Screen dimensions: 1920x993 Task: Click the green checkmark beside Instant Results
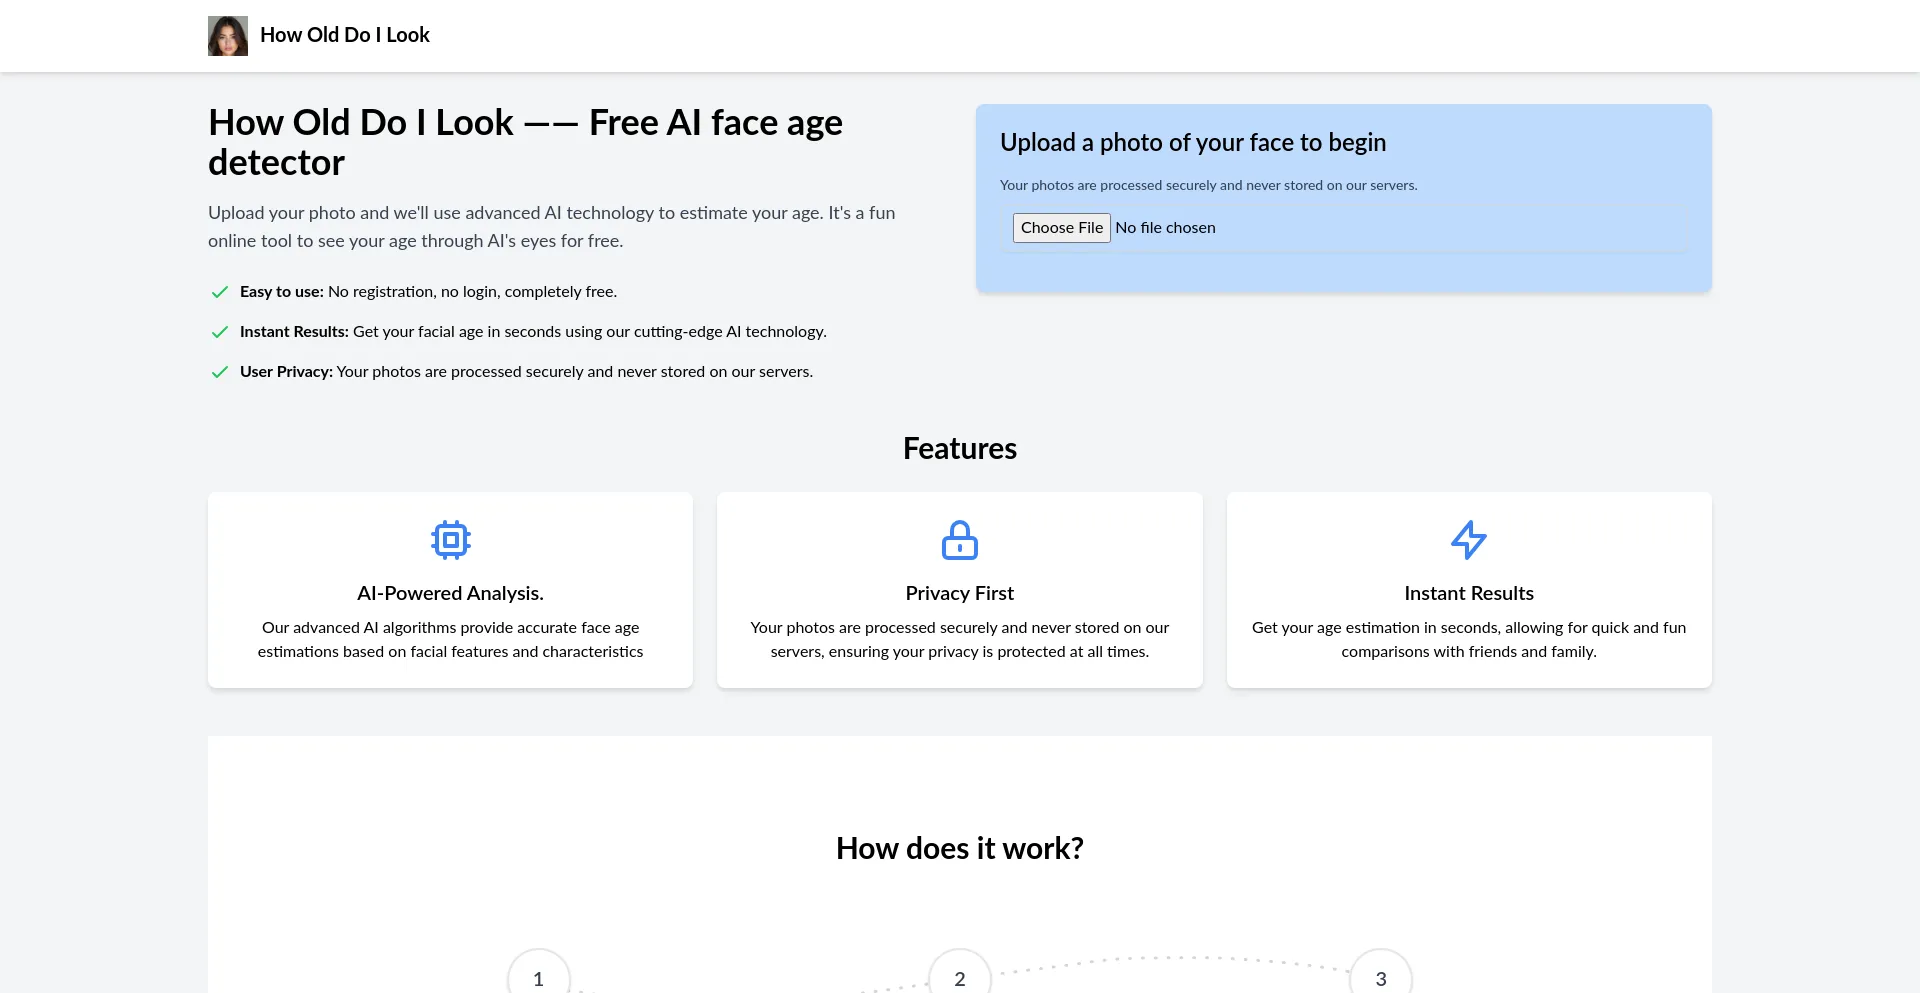pos(220,332)
